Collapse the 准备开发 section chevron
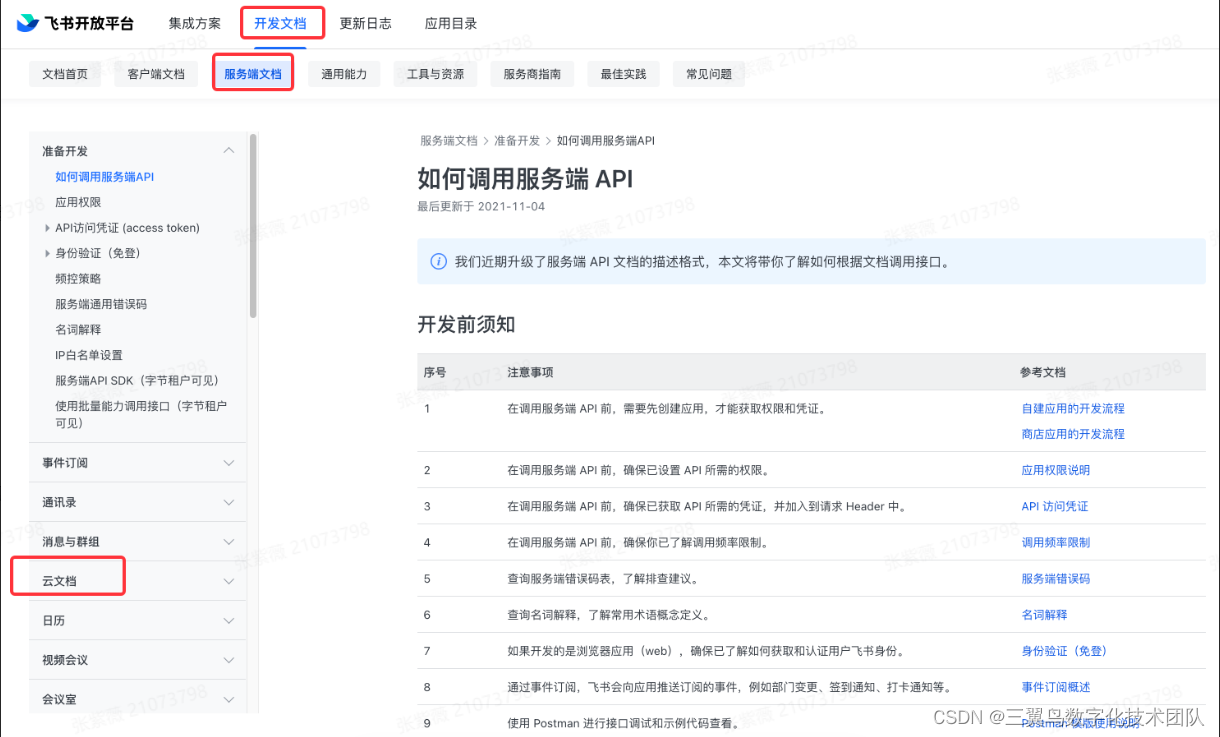This screenshot has height=737, width=1220. click(x=229, y=151)
